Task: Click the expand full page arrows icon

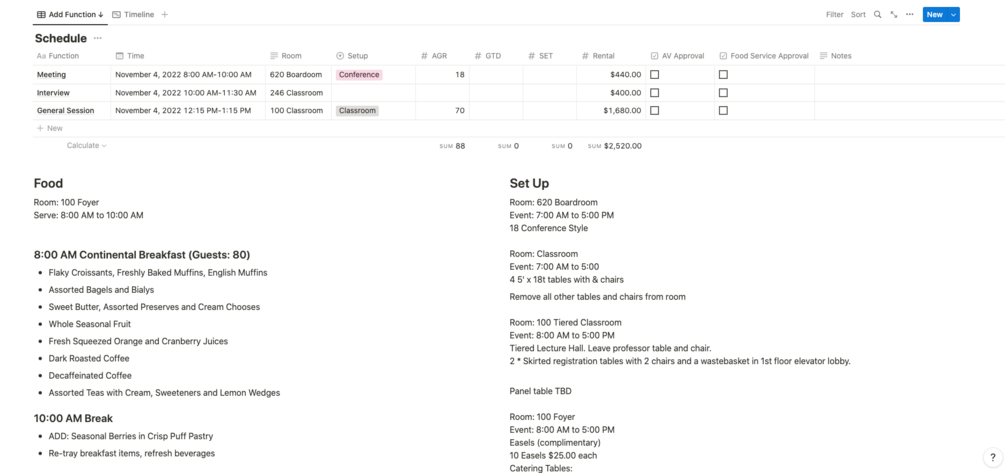Action: 894,15
